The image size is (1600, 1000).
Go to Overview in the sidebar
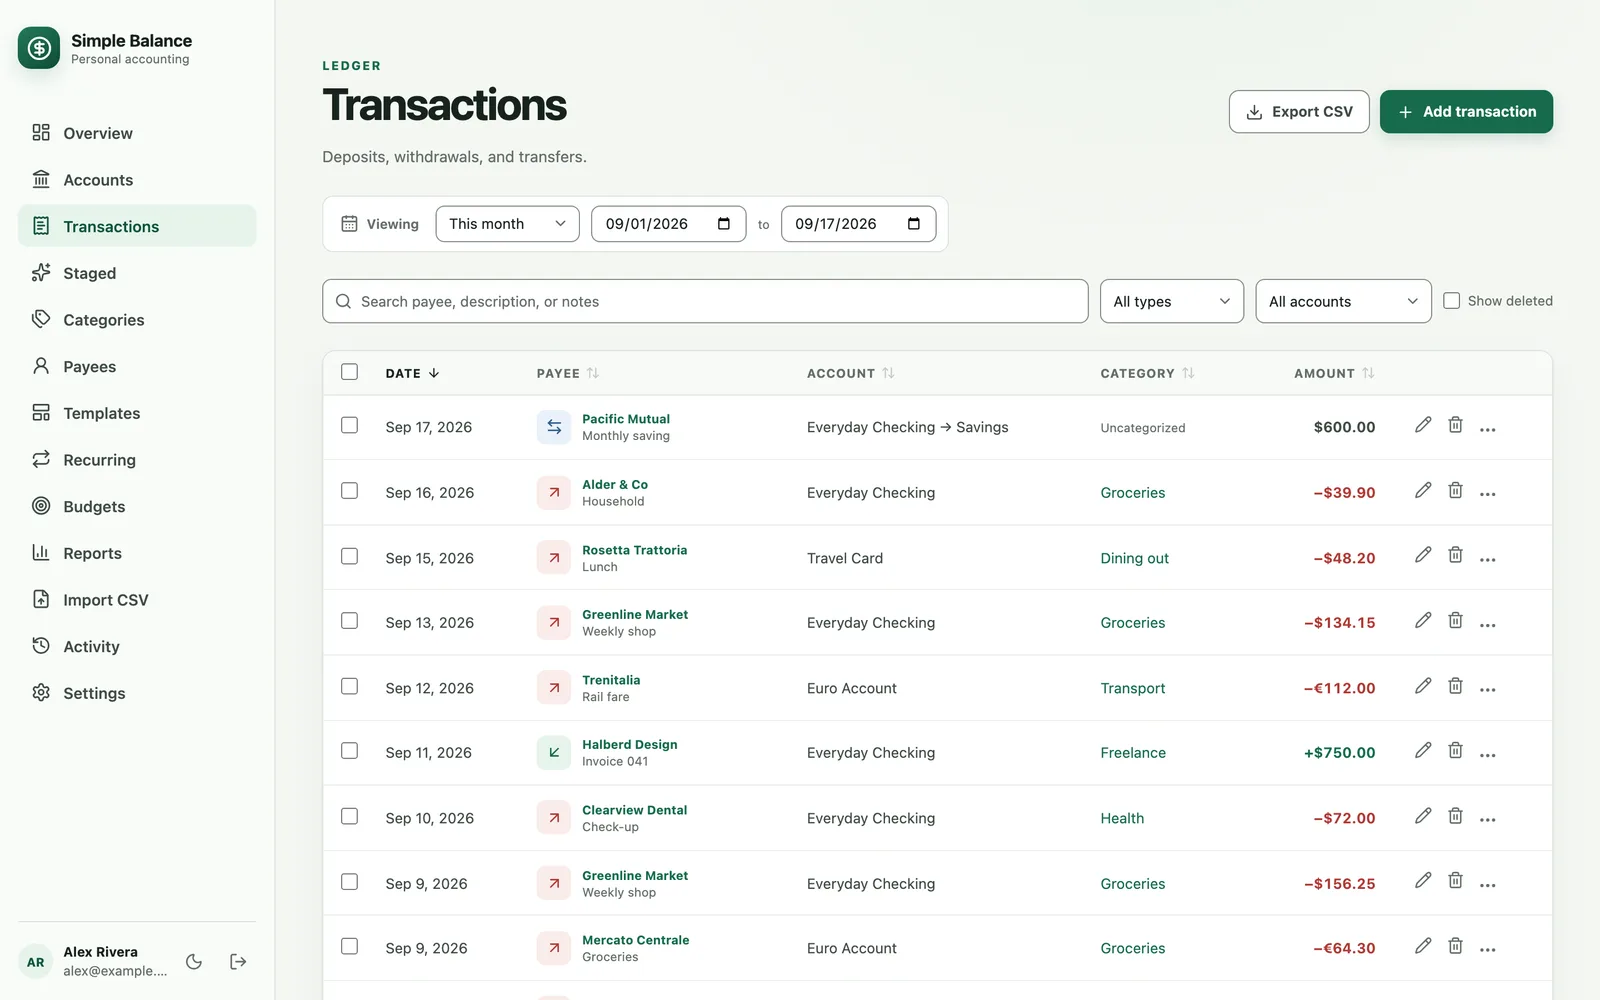coord(137,133)
